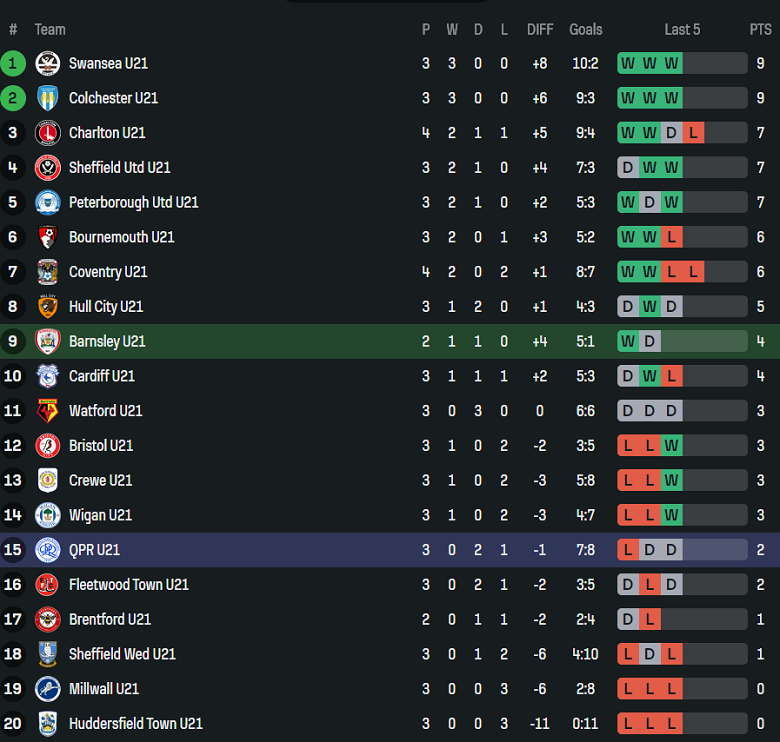Click Coventry U21's latest loss form badge

[693, 272]
